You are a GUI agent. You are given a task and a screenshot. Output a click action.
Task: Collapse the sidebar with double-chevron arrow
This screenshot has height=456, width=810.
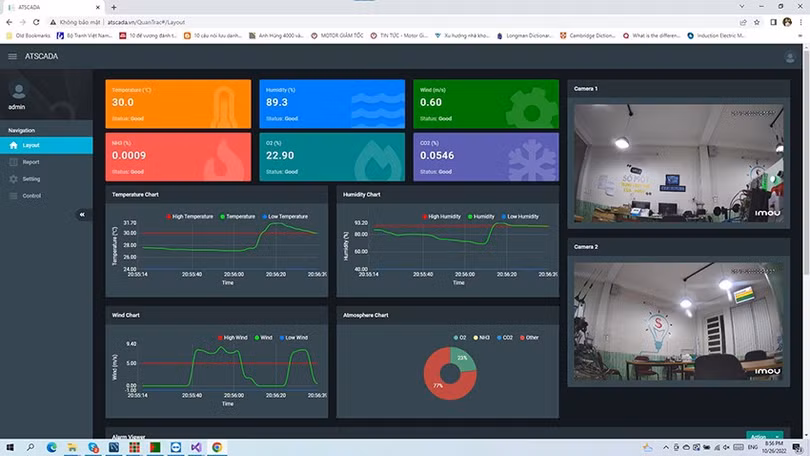click(x=82, y=214)
